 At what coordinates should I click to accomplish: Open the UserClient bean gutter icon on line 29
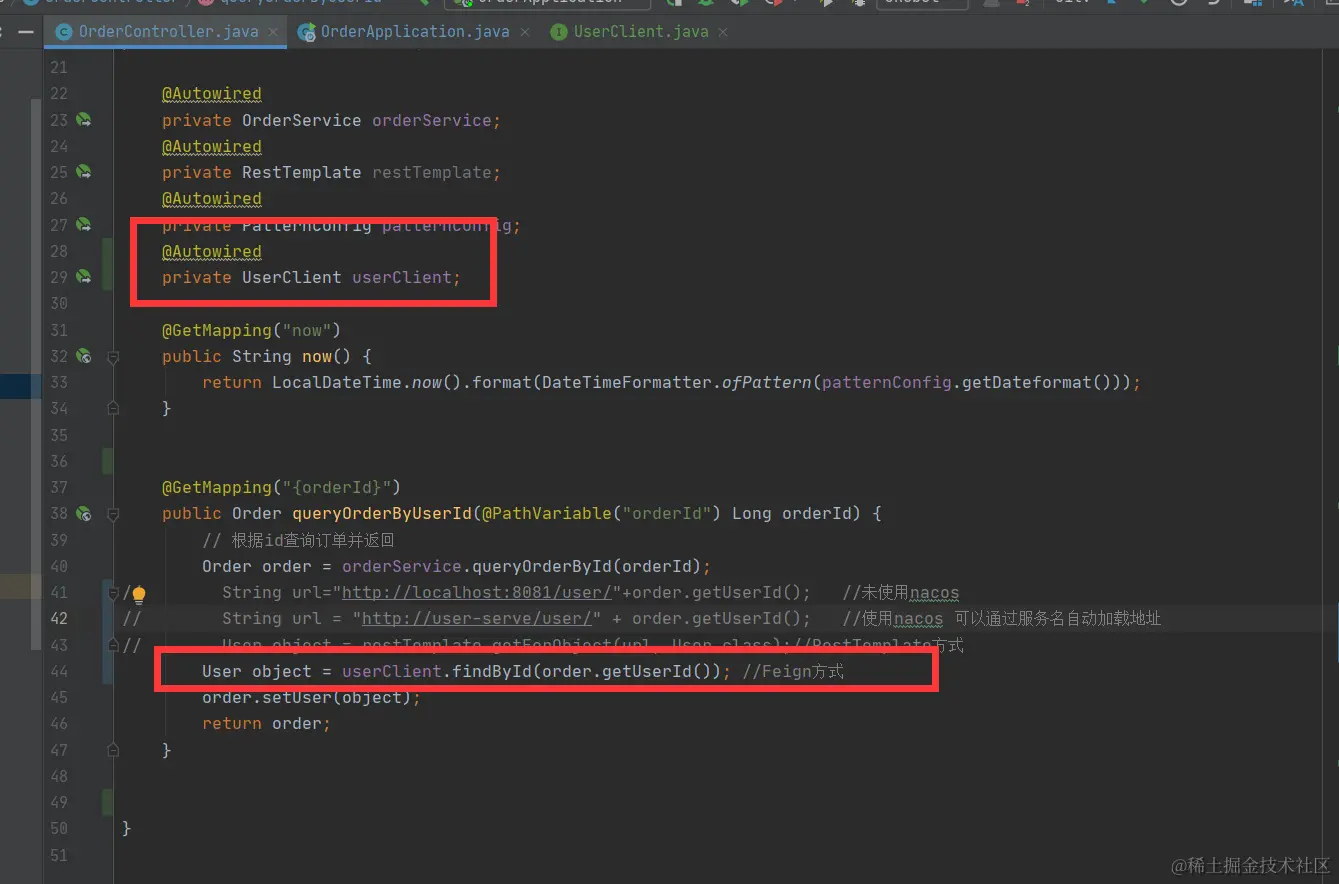[x=84, y=277]
